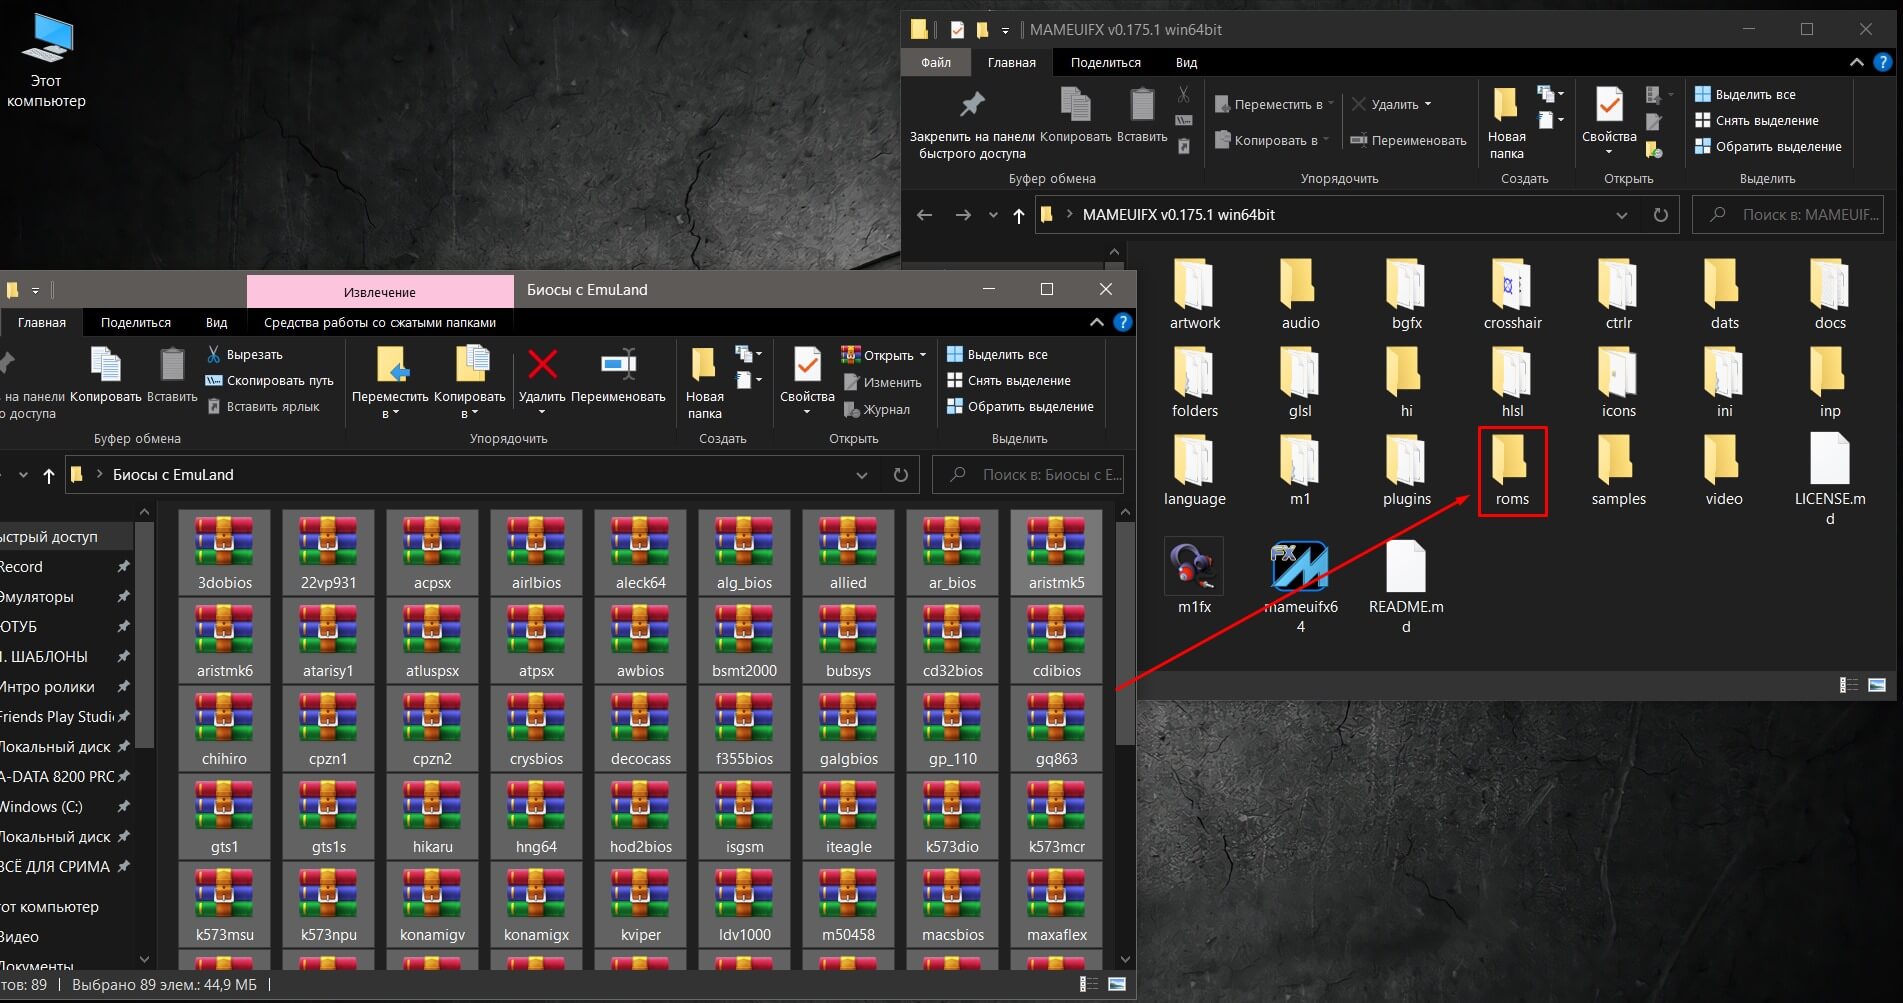Open Средства работы со сжатыми папками tab

coord(380,322)
